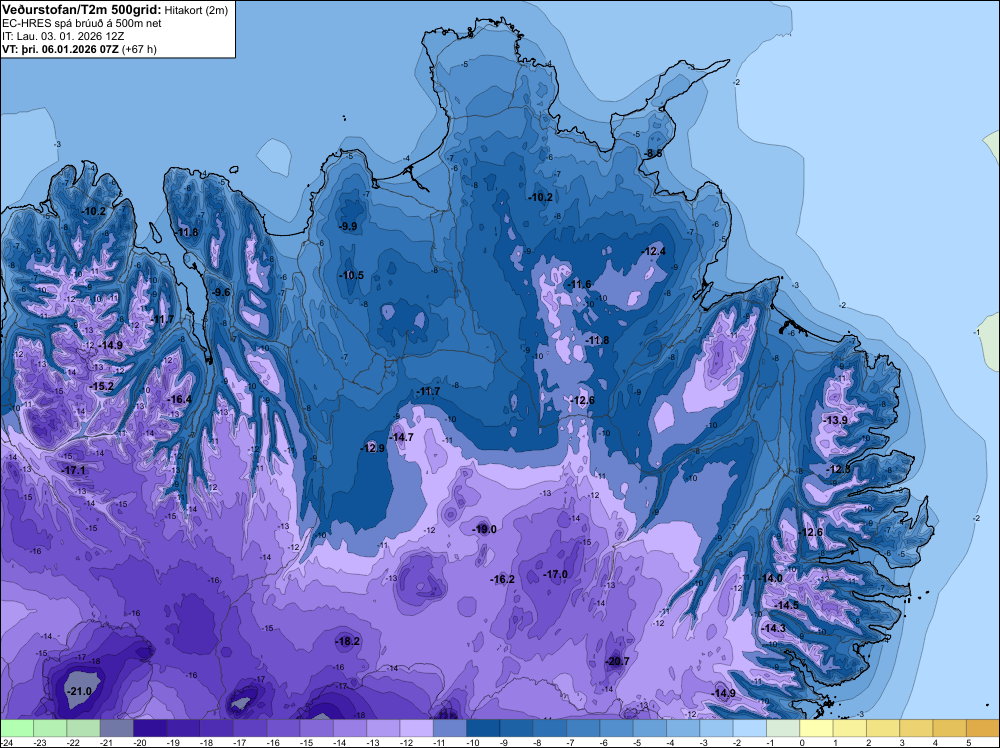Click the -14.7 temperature value

click(401, 437)
